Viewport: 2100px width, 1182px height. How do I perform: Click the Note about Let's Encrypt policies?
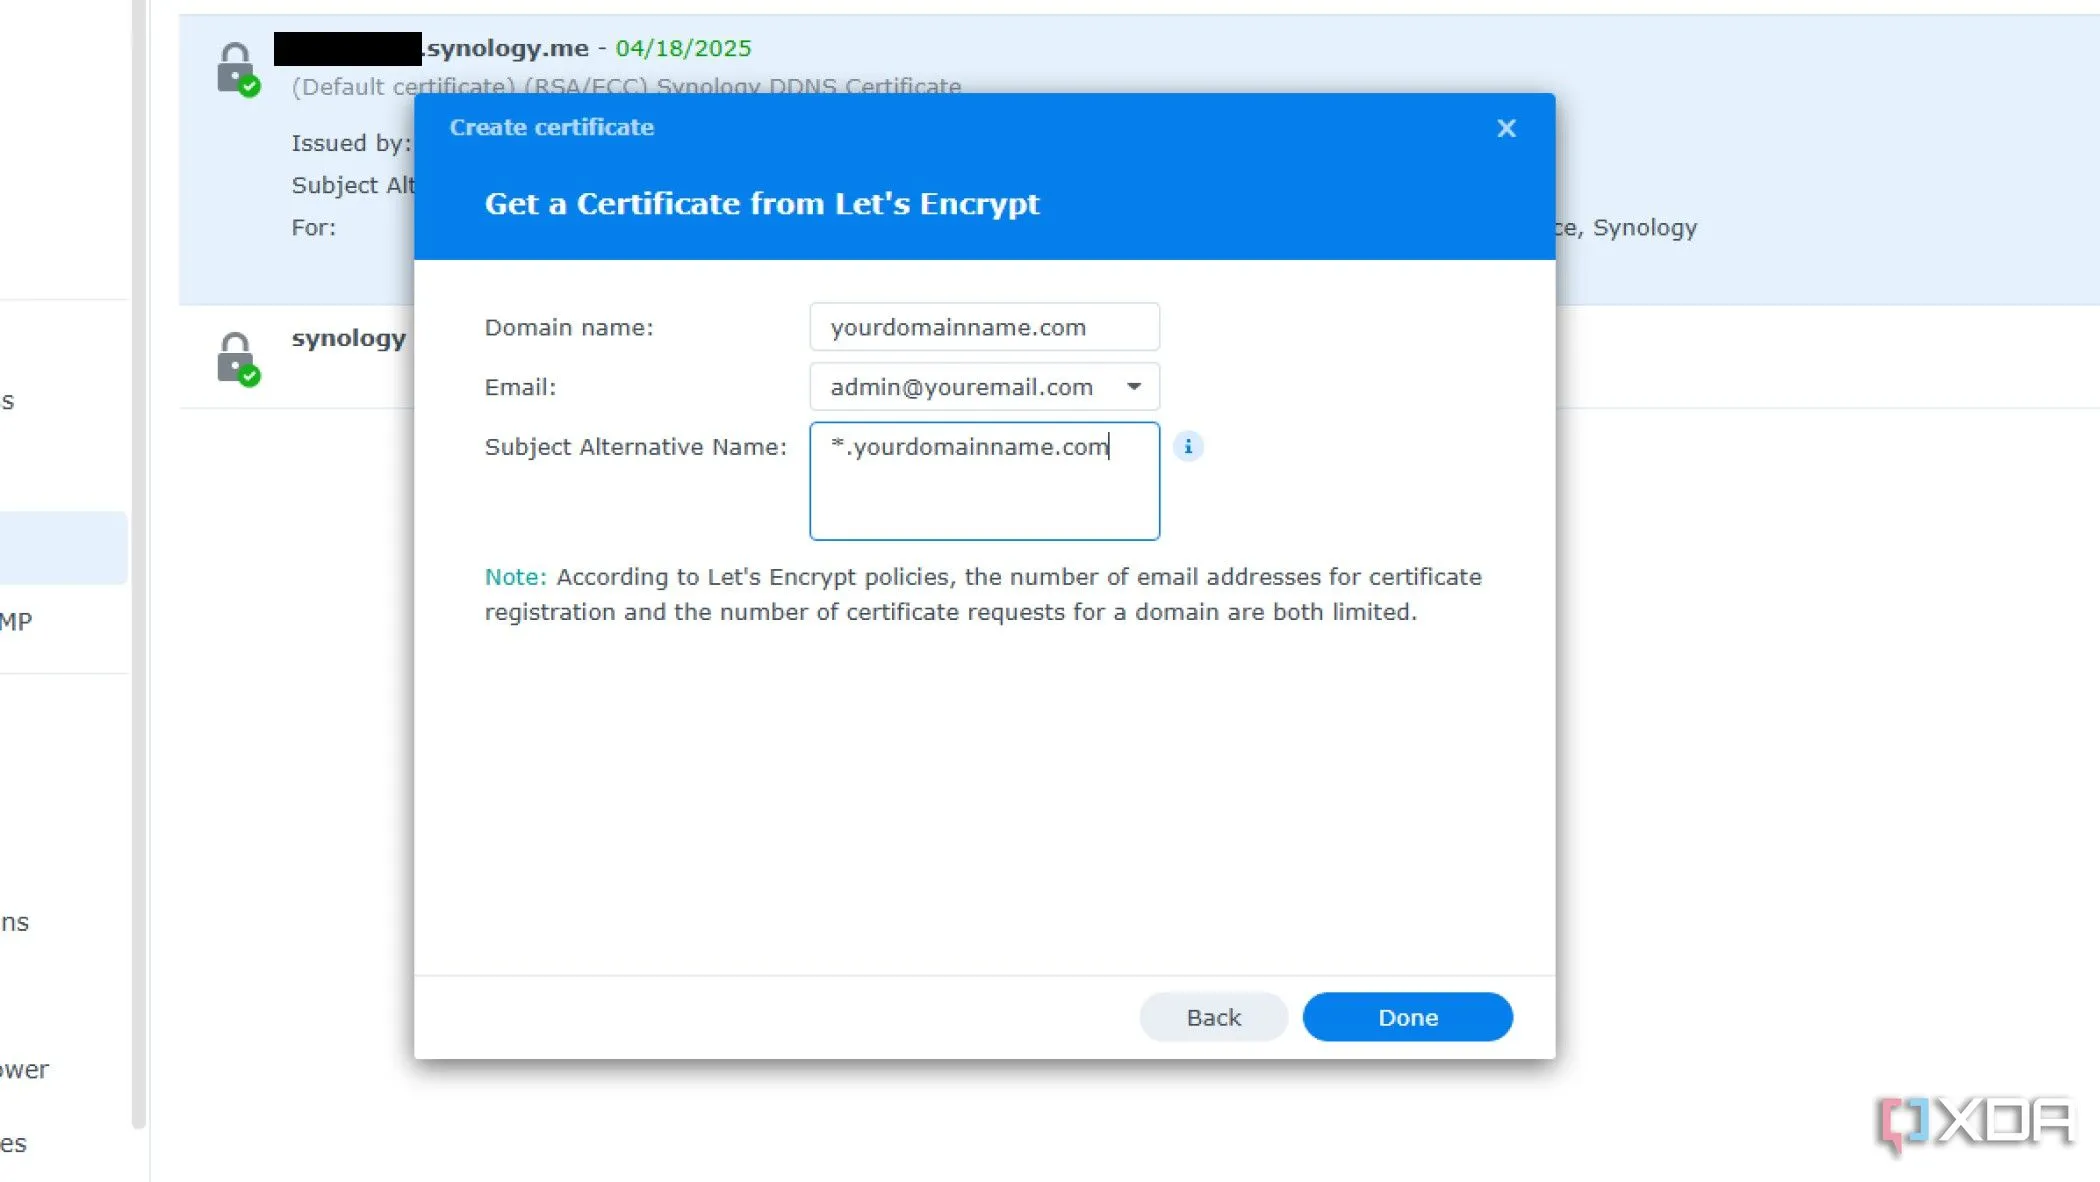tap(983, 594)
